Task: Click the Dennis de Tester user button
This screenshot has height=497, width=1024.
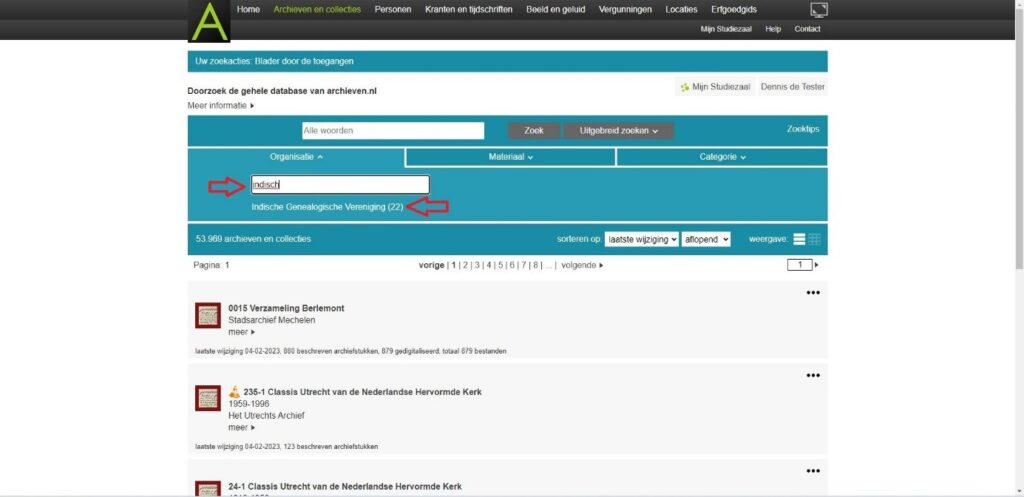Action: click(x=792, y=87)
